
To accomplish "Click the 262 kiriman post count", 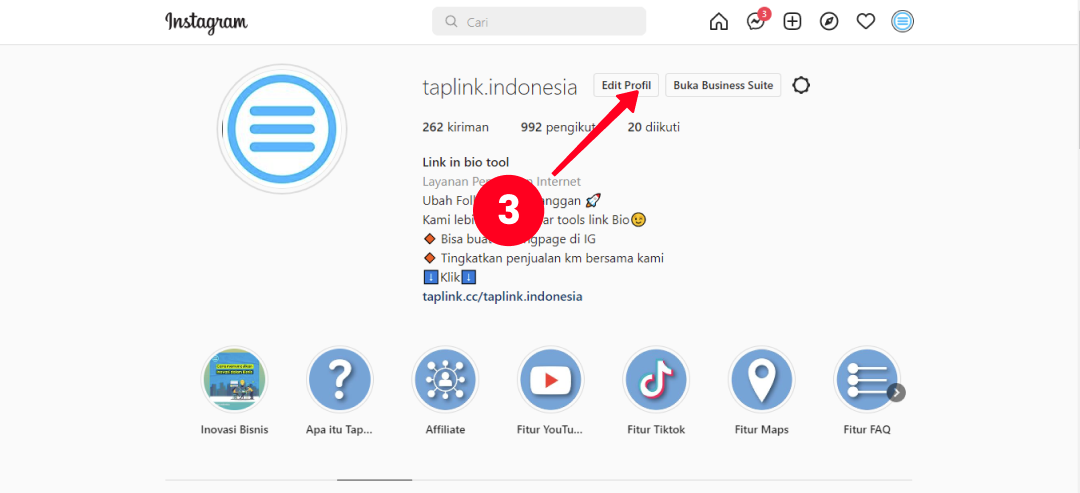I will click(x=455, y=127).
